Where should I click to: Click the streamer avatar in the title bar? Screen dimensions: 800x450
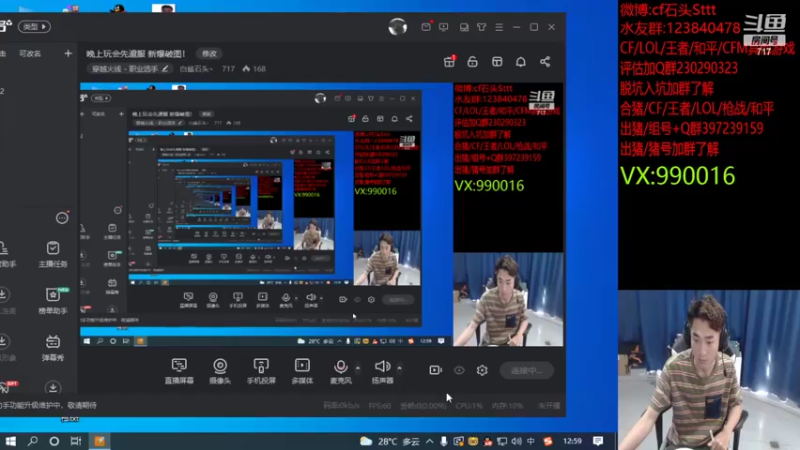pos(397,27)
